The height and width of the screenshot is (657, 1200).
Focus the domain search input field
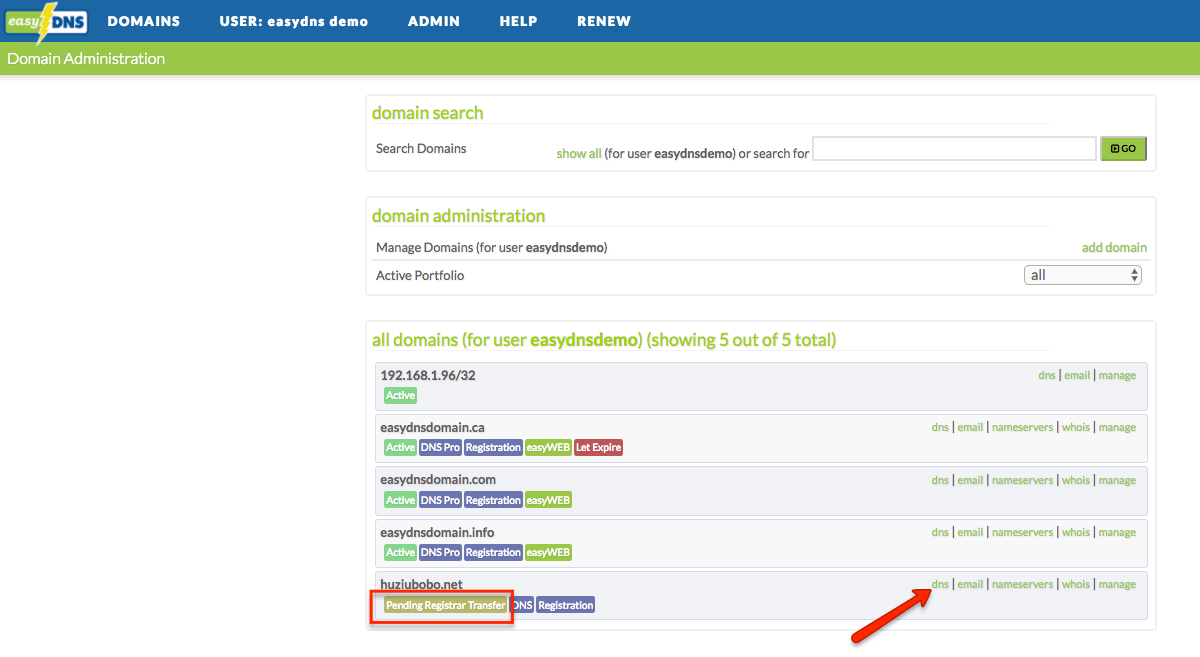[x=955, y=149]
